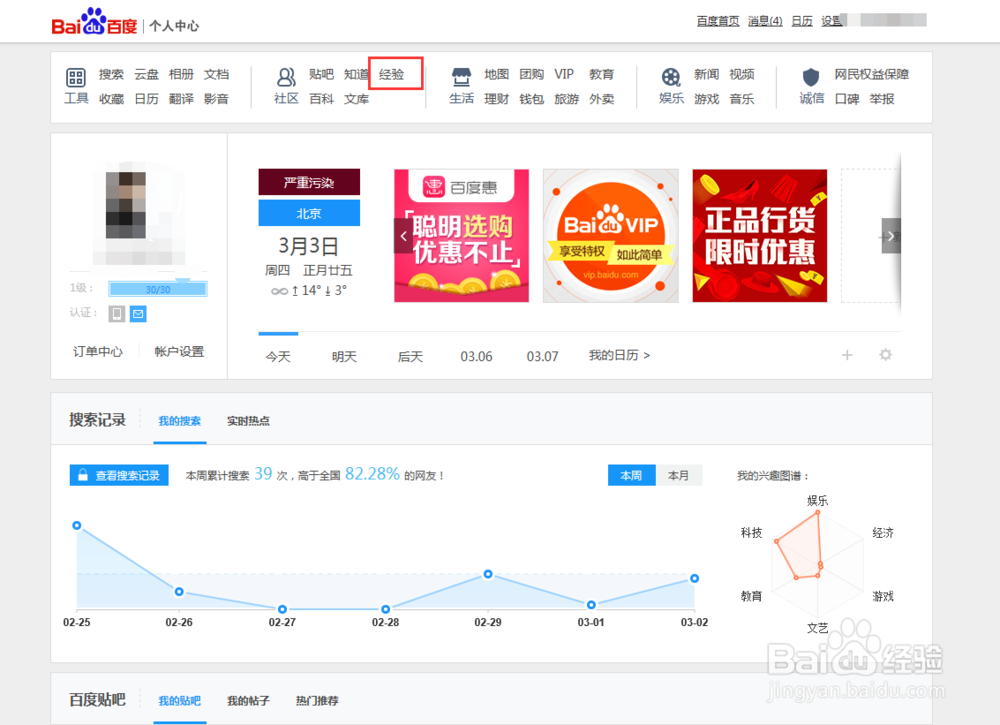The image size is (1000, 725).
Task: Select the 今天 weather tab
Action: (x=278, y=356)
